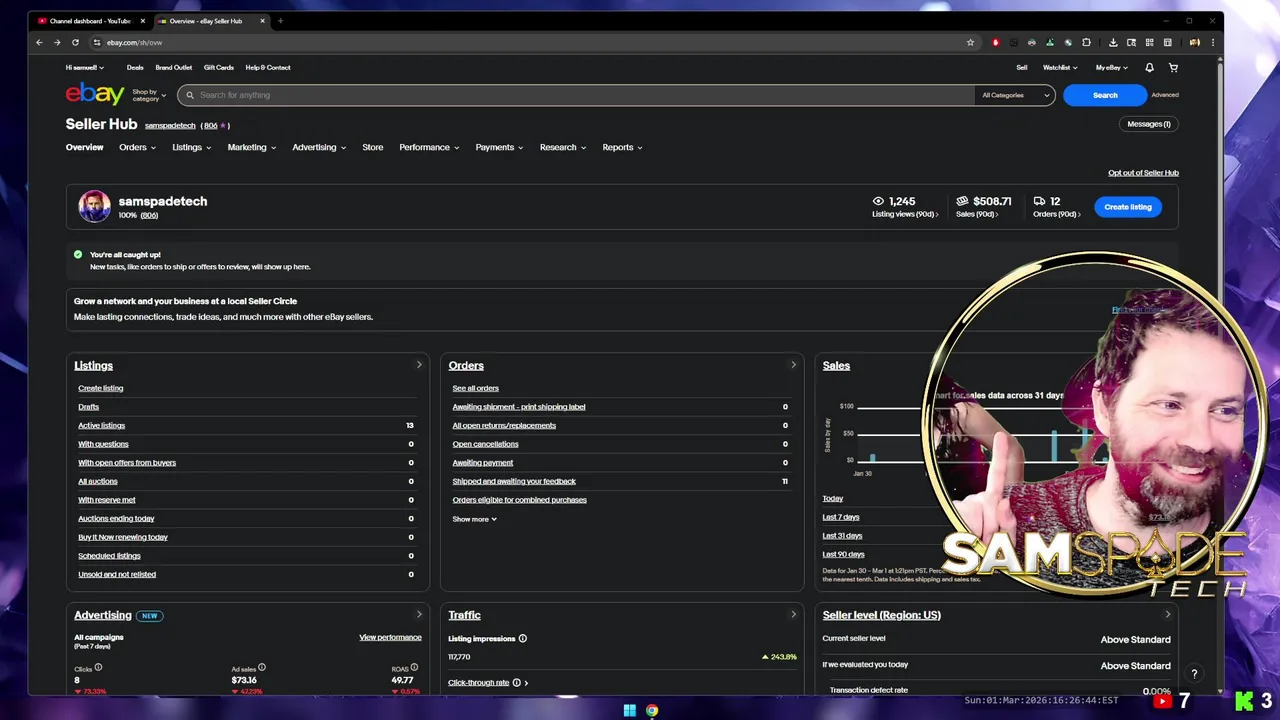The height and width of the screenshot is (720, 1280).
Task: Open Messages (1) button
Action: click(x=1148, y=124)
